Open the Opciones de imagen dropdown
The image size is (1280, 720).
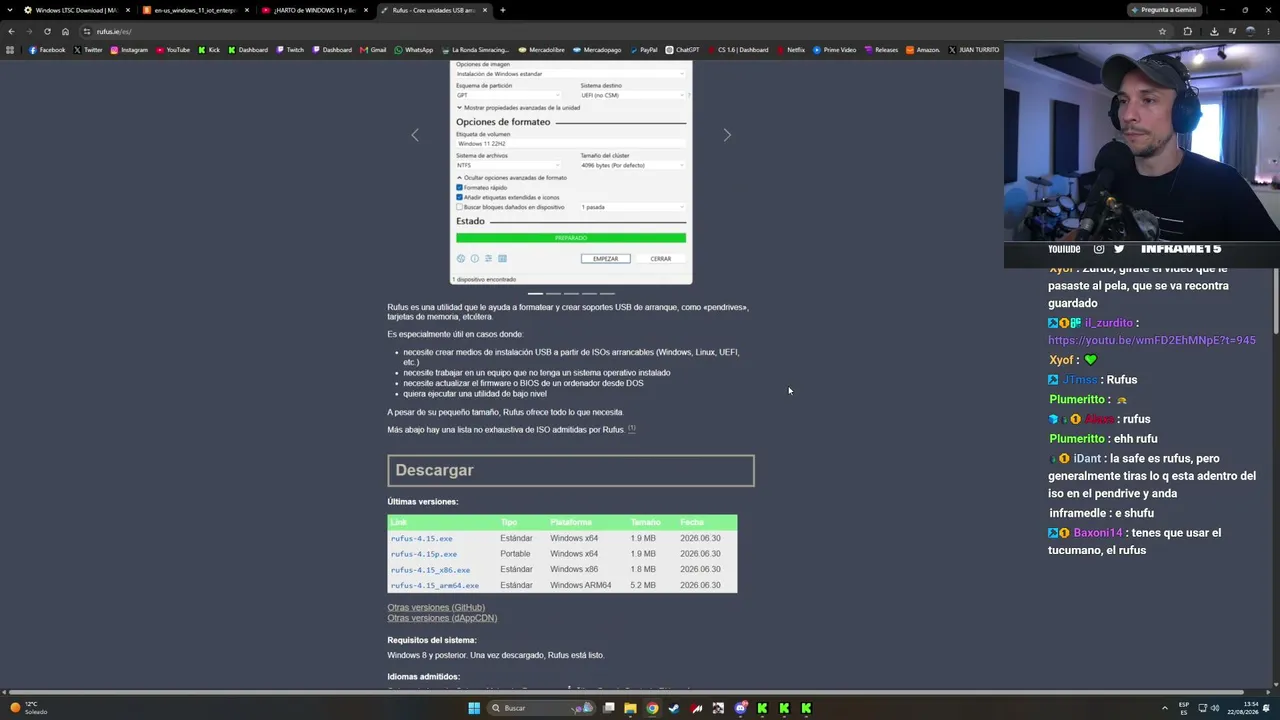click(x=571, y=74)
